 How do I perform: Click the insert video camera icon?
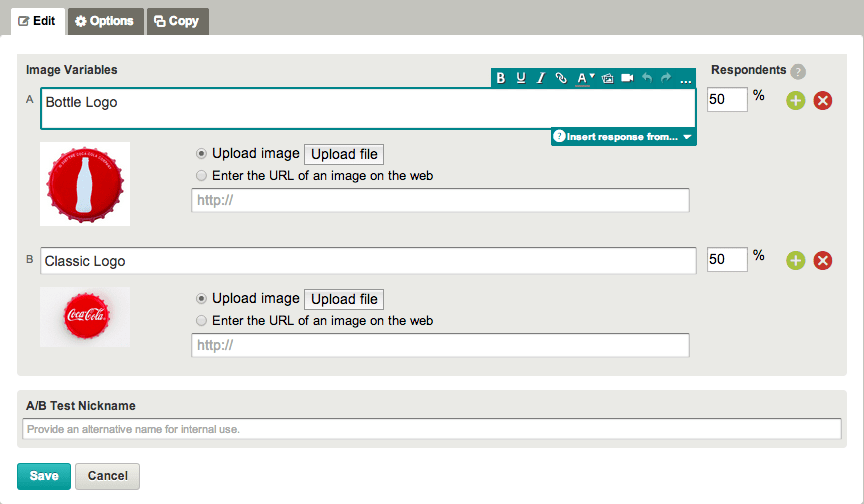627,78
